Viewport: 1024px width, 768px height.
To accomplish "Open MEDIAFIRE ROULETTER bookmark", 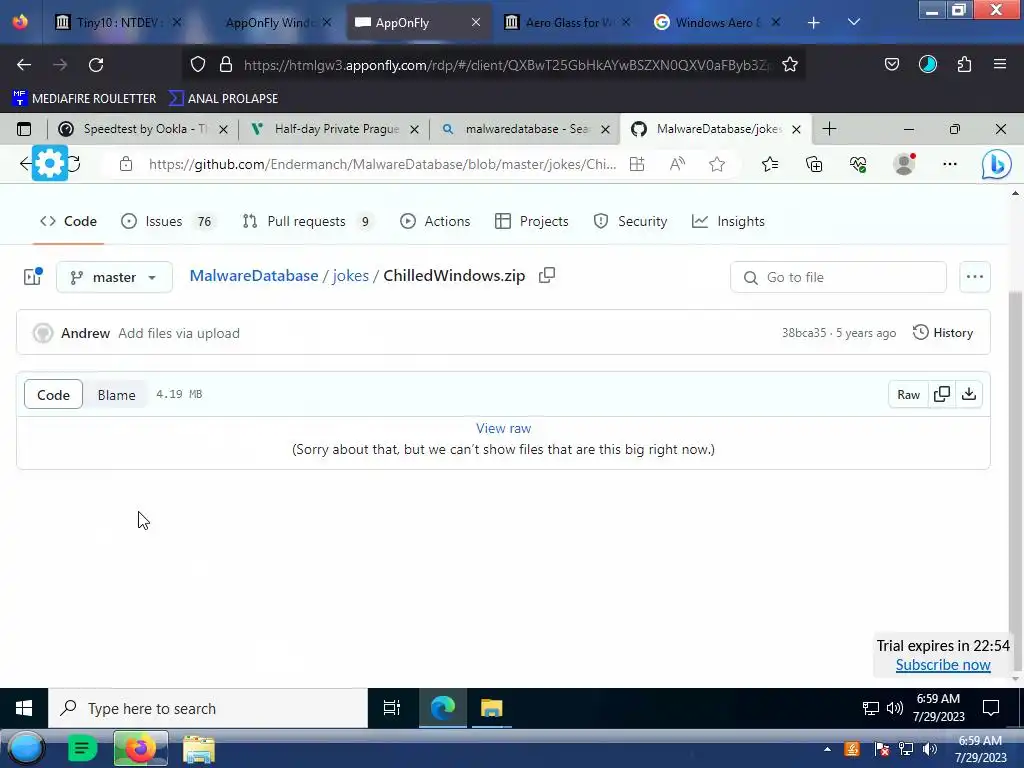I will pos(84,99).
